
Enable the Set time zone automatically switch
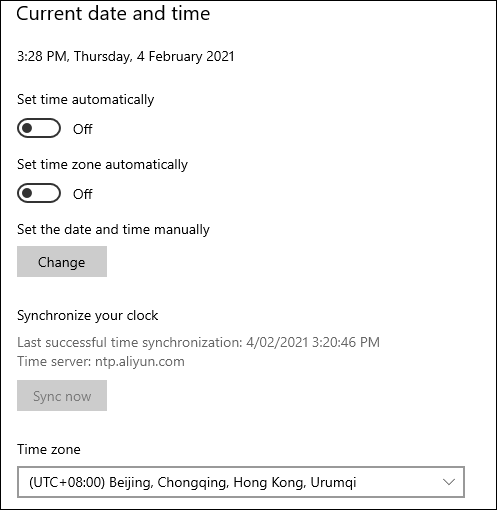(x=39, y=193)
